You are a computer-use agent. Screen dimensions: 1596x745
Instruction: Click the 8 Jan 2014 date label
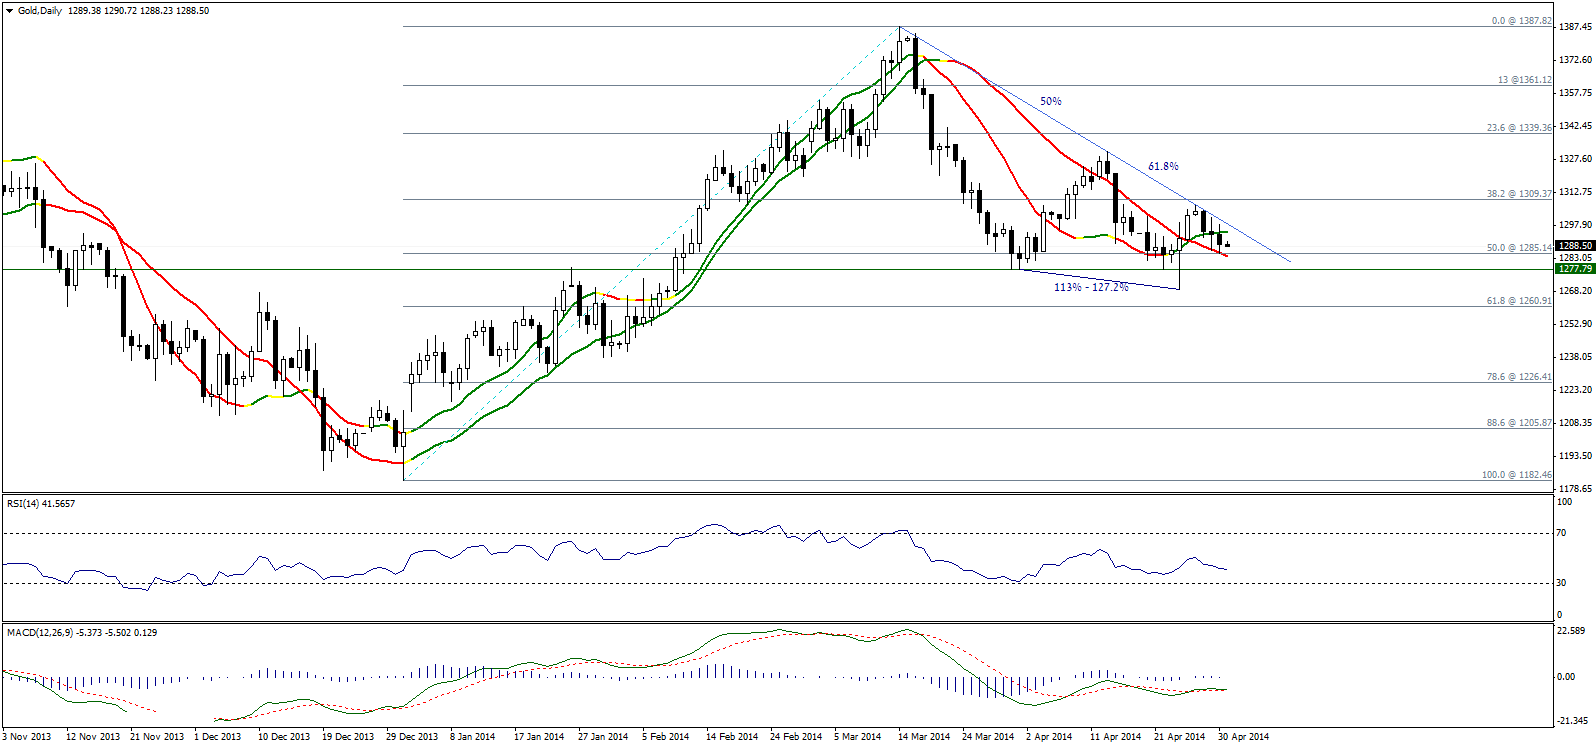point(473,737)
